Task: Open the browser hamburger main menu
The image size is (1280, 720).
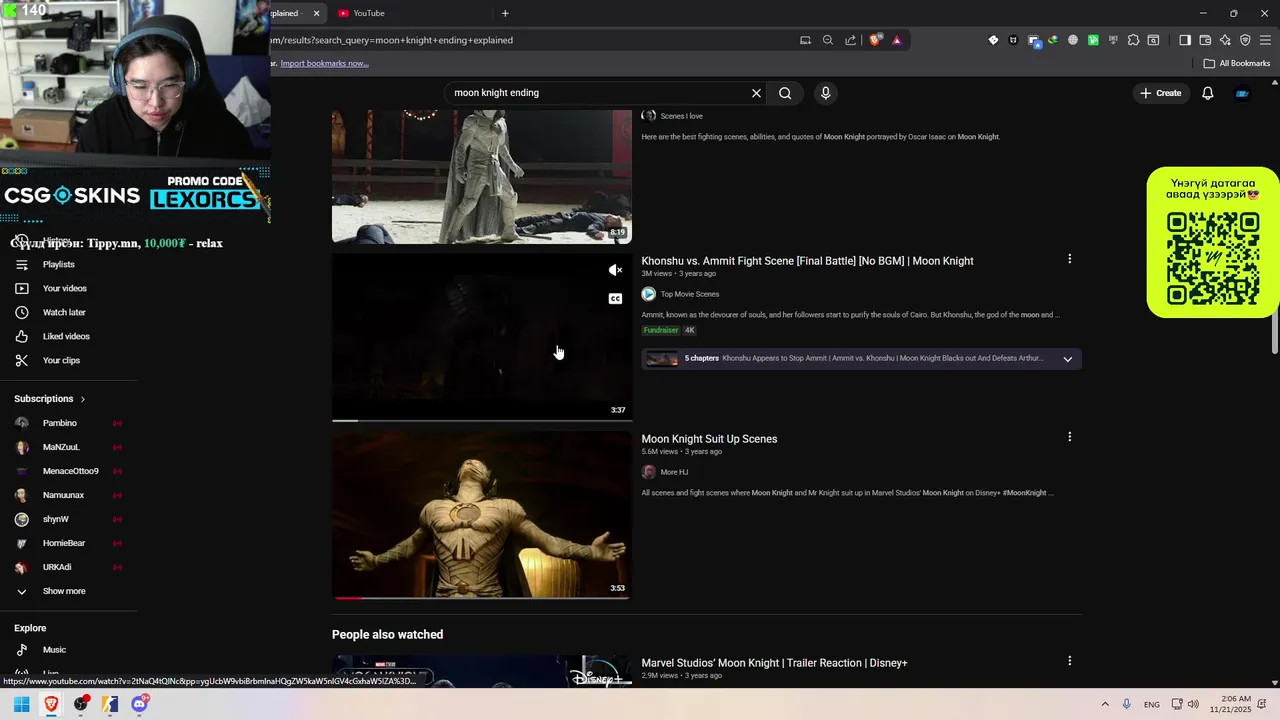Action: point(1265,40)
